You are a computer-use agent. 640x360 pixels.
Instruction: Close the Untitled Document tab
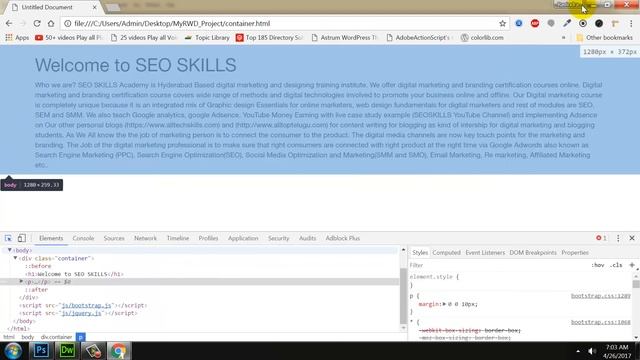click(95, 7)
